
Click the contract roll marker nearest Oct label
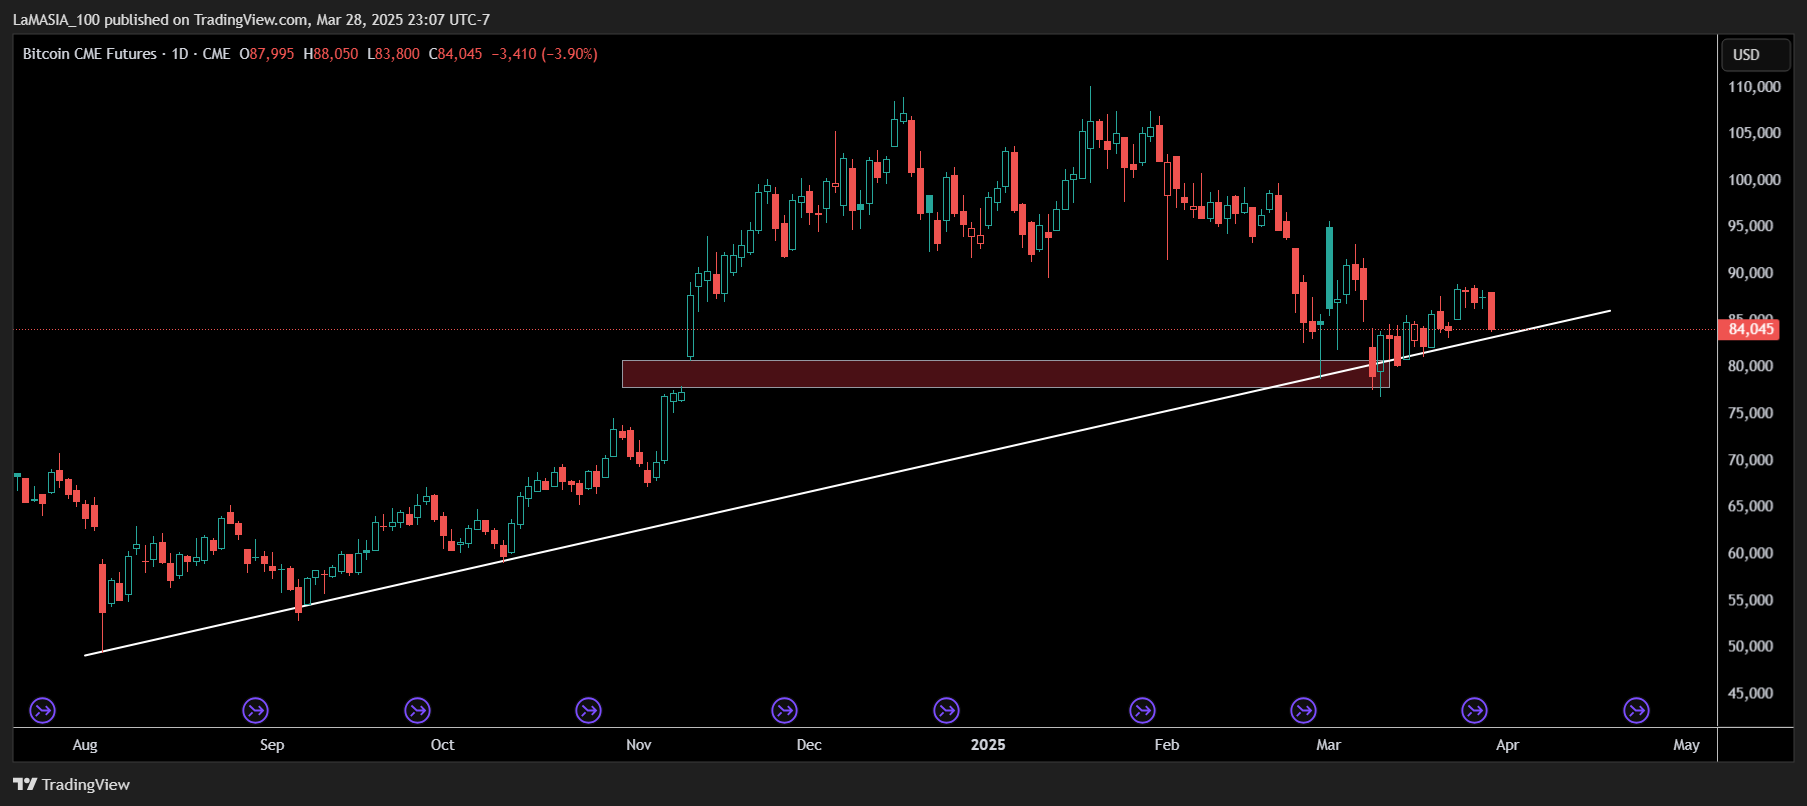417,711
